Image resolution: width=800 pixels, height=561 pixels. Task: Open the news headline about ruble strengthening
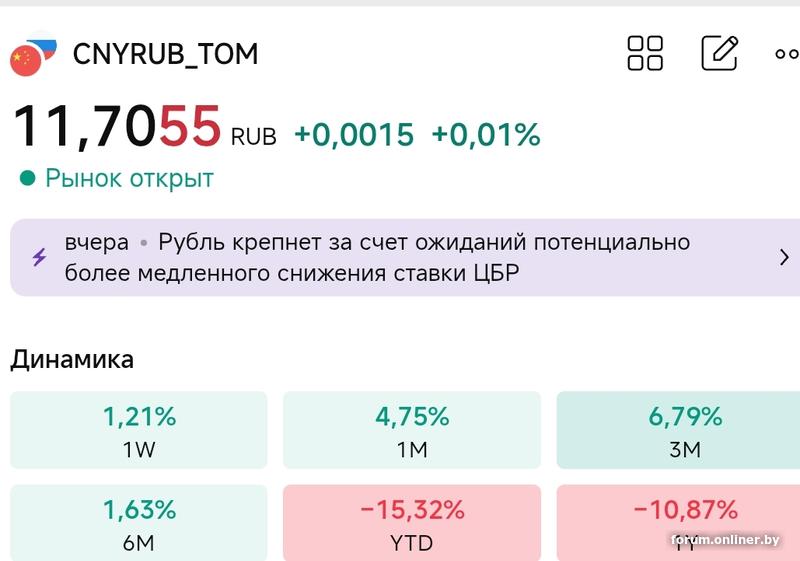coord(376,257)
